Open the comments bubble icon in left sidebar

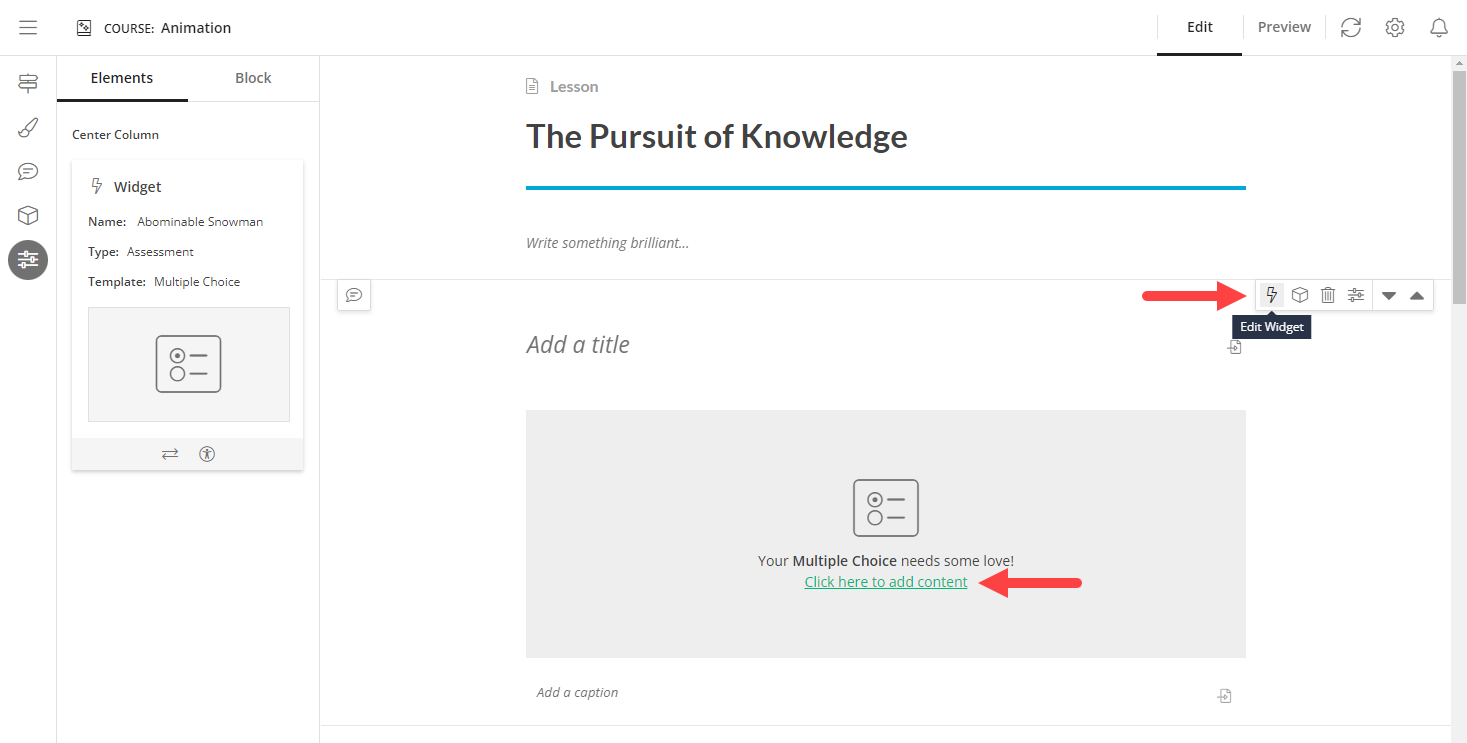coord(27,171)
